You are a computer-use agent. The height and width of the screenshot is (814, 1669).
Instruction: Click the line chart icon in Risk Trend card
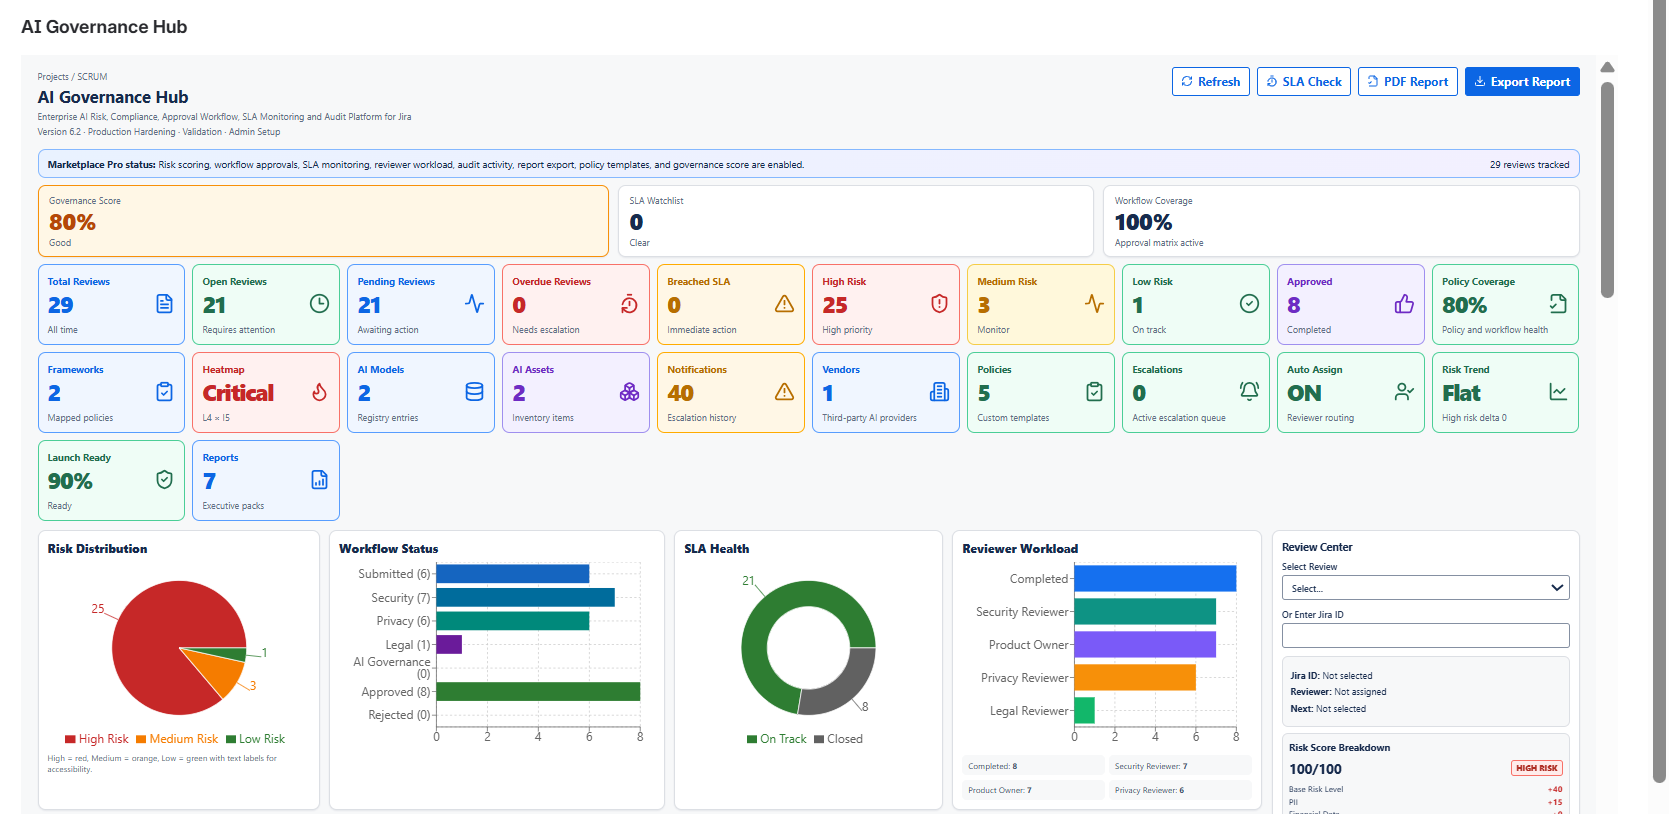click(1558, 392)
